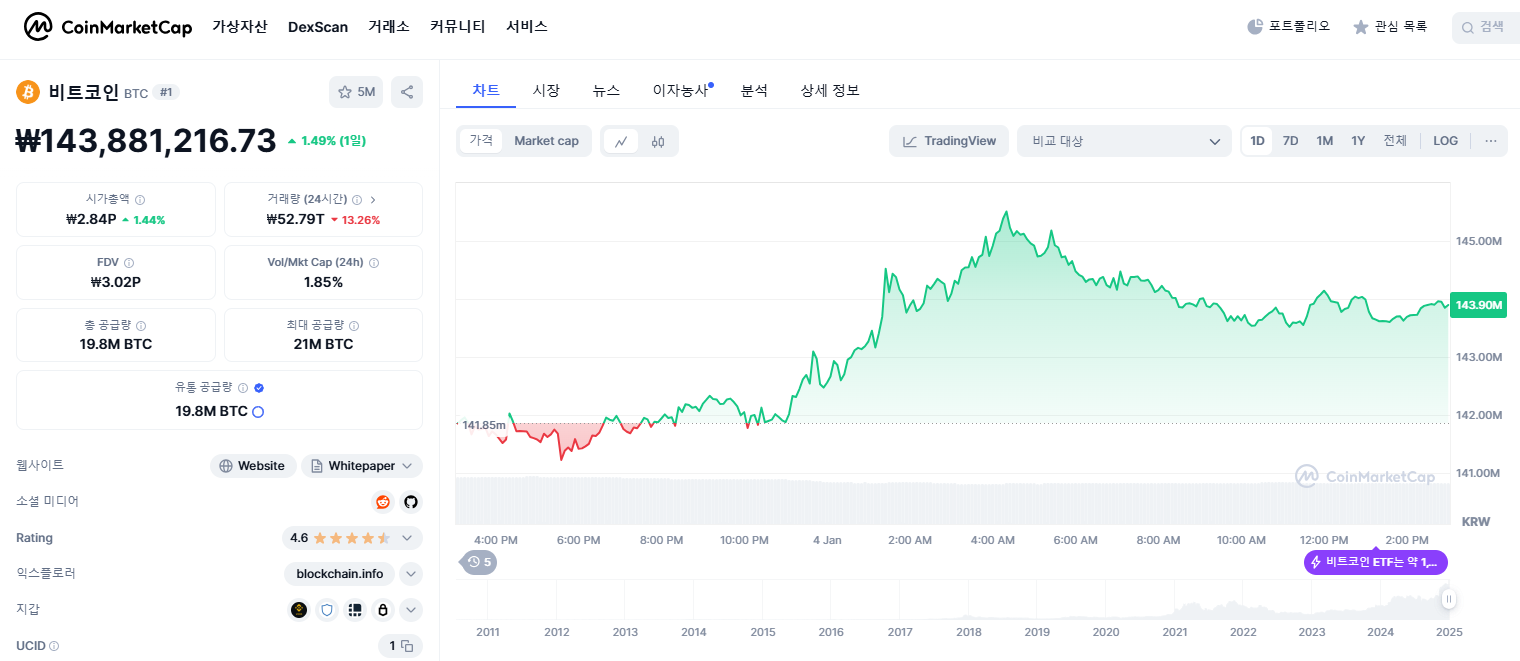Click the share icon button

[407, 92]
